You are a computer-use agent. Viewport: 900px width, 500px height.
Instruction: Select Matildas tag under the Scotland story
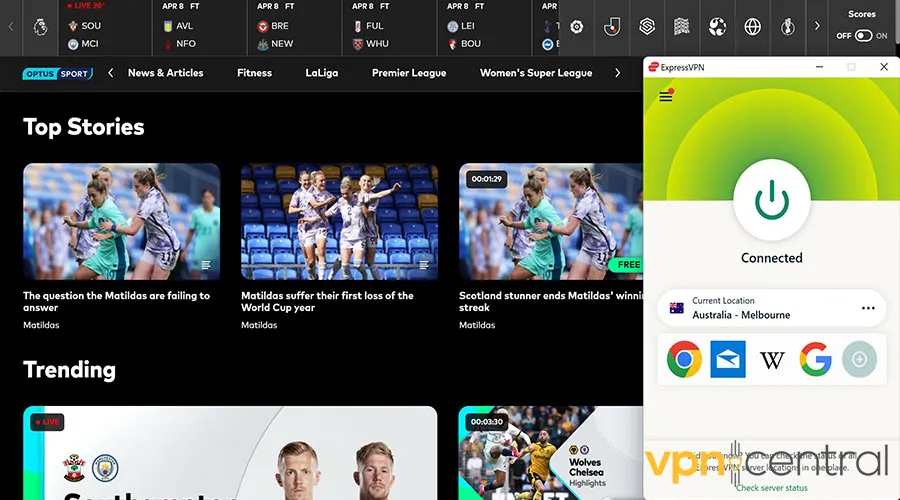477,325
